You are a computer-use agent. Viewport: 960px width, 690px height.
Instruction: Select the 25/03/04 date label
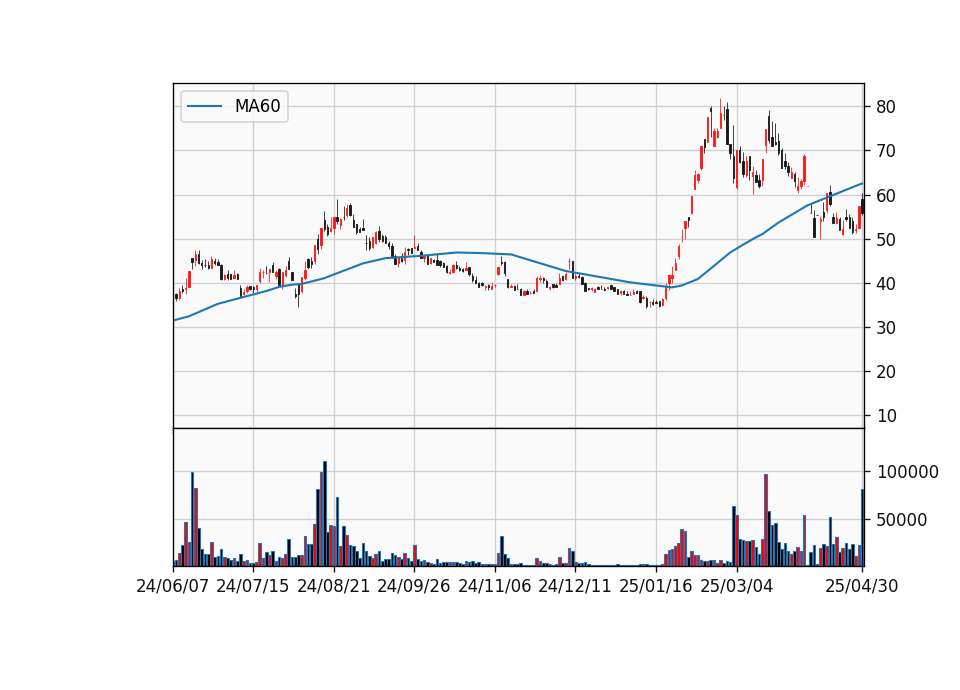click(x=737, y=586)
